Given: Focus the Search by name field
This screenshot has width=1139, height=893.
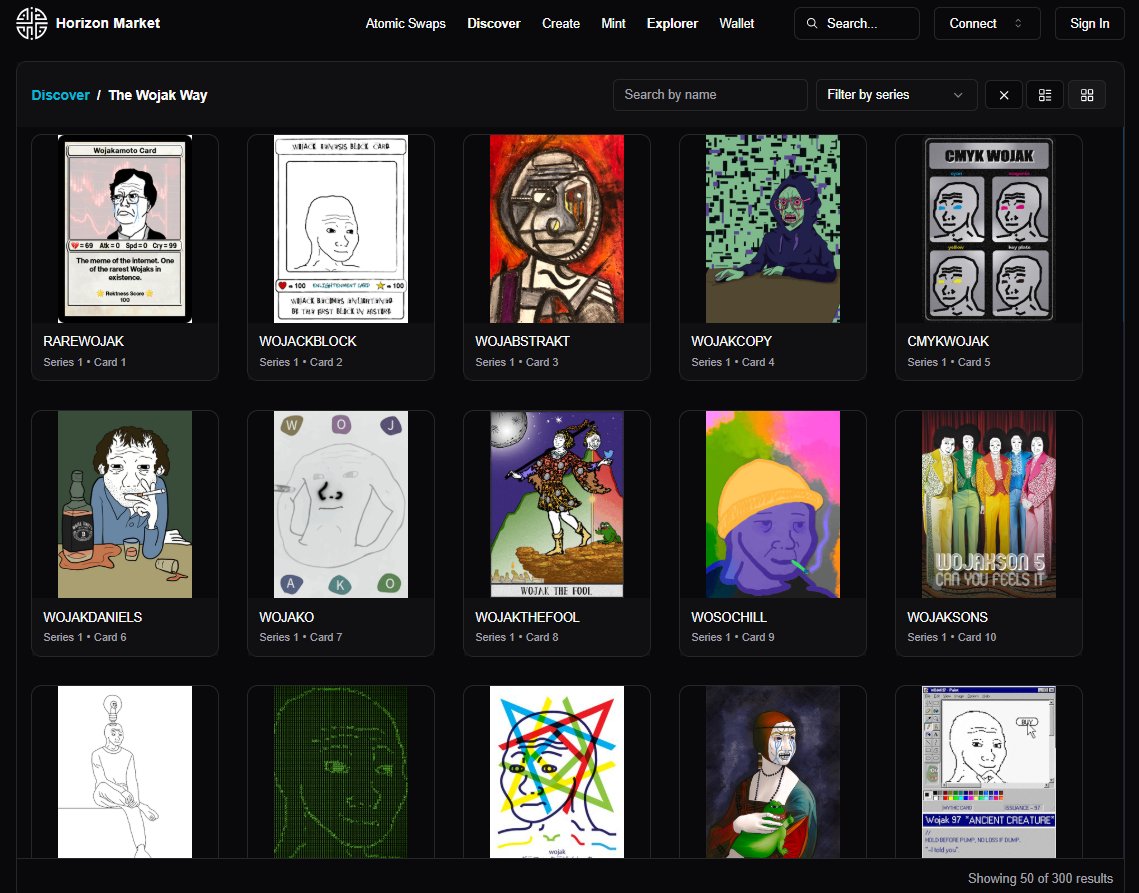Looking at the screenshot, I should (710, 95).
